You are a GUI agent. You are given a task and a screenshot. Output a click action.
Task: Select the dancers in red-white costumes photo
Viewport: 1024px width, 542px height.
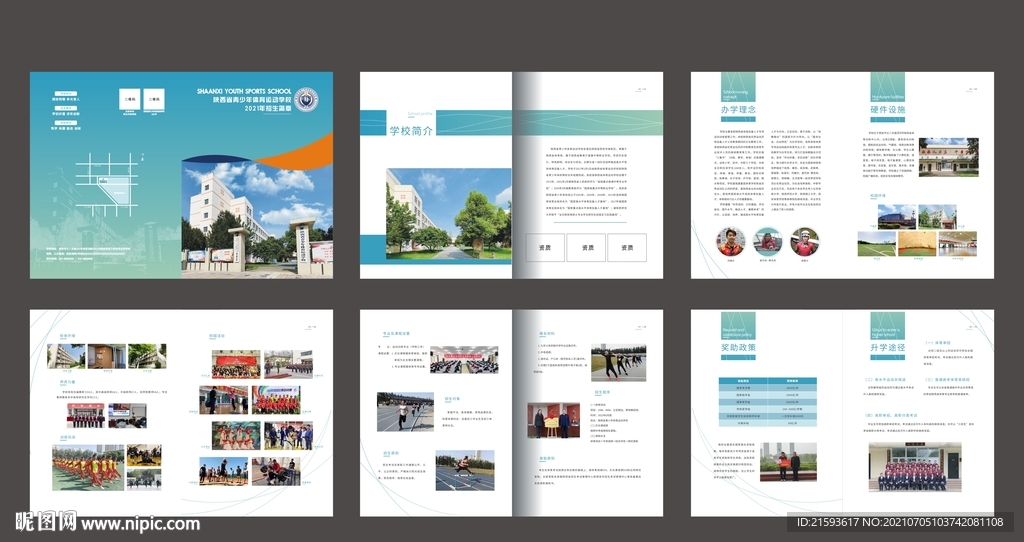(x=236, y=436)
